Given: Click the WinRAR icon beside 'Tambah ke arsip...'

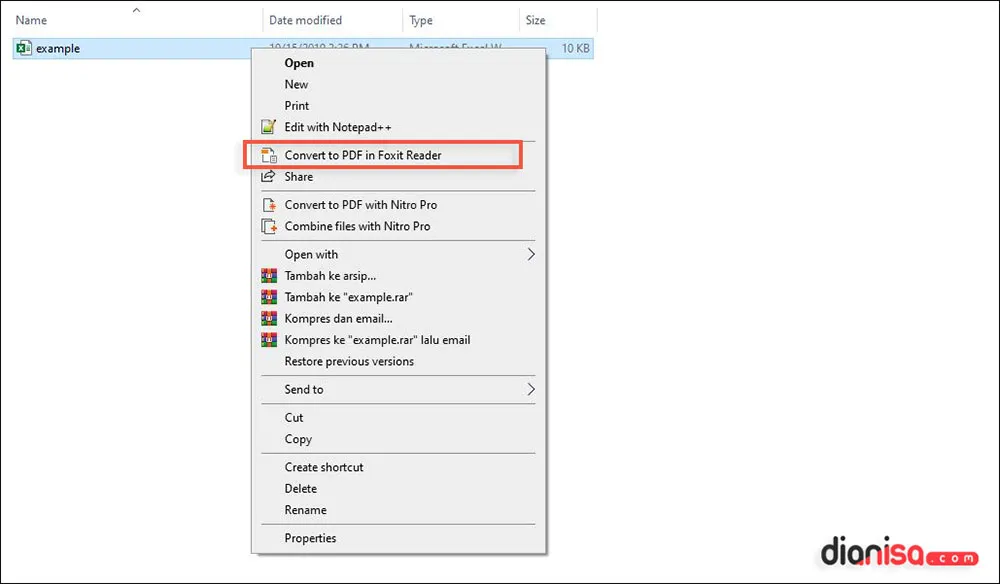Looking at the screenshot, I should point(268,276).
